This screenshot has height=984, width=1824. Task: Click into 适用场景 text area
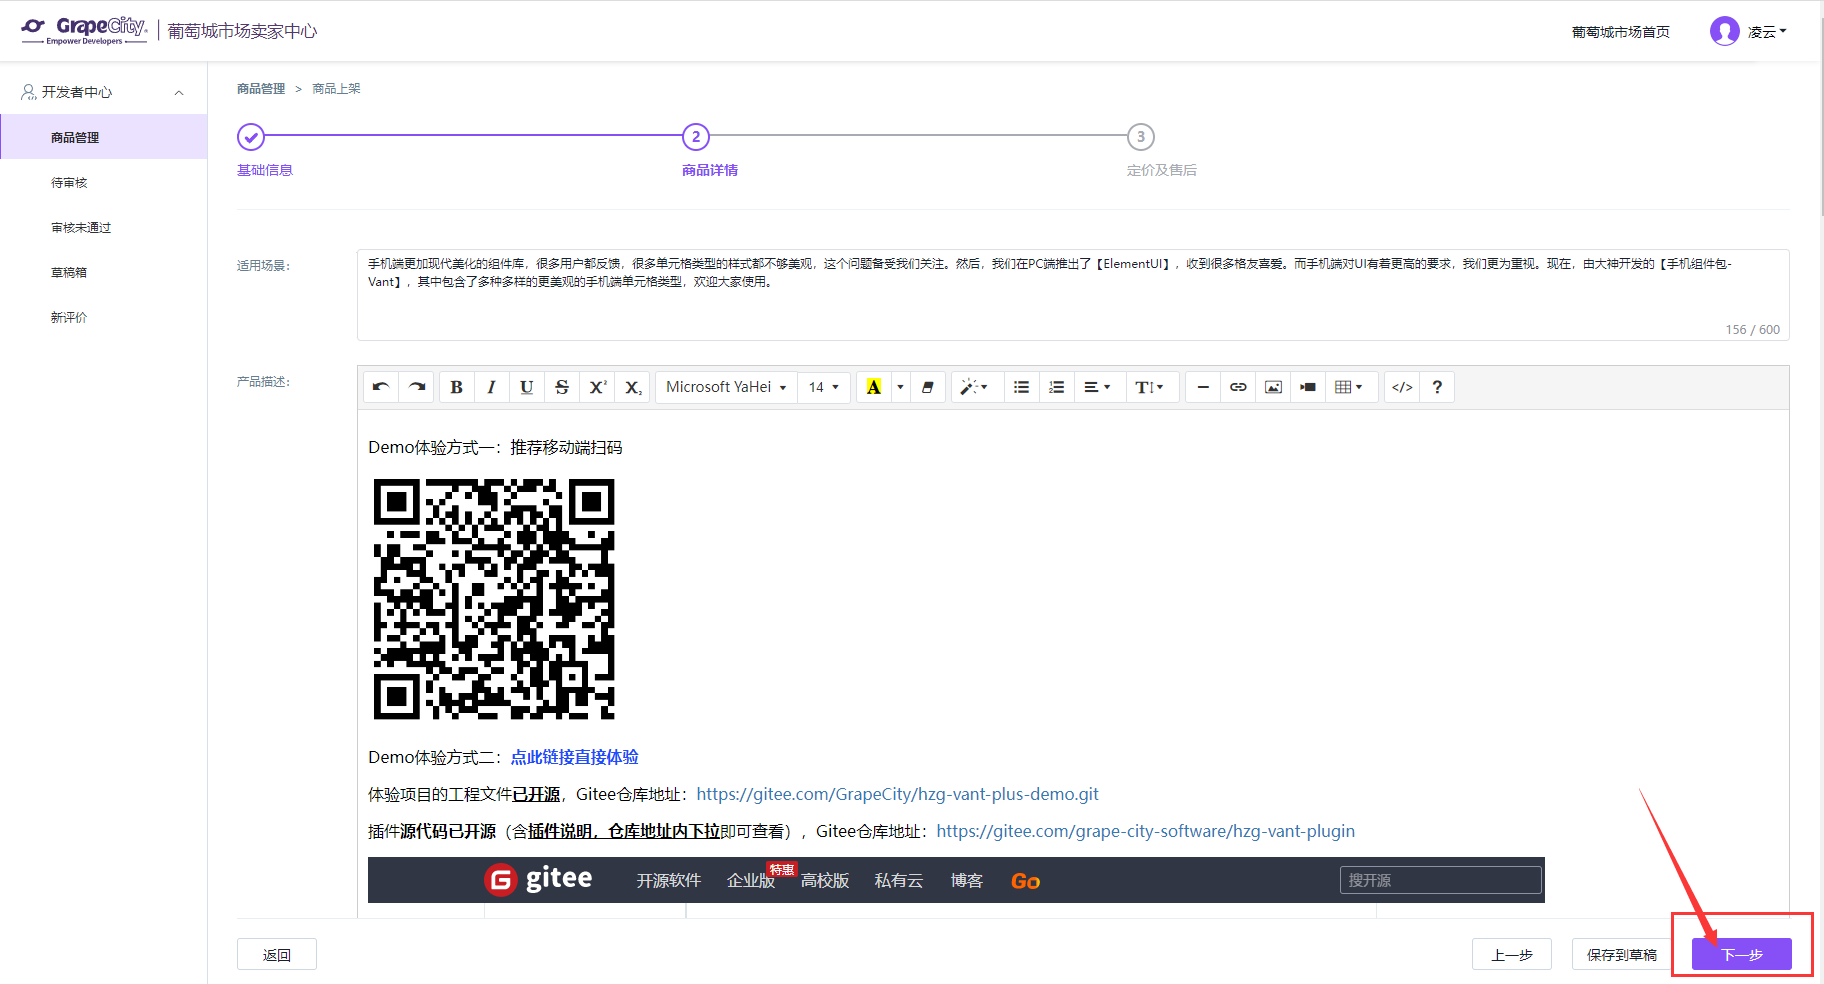click(x=1073, y=295)
